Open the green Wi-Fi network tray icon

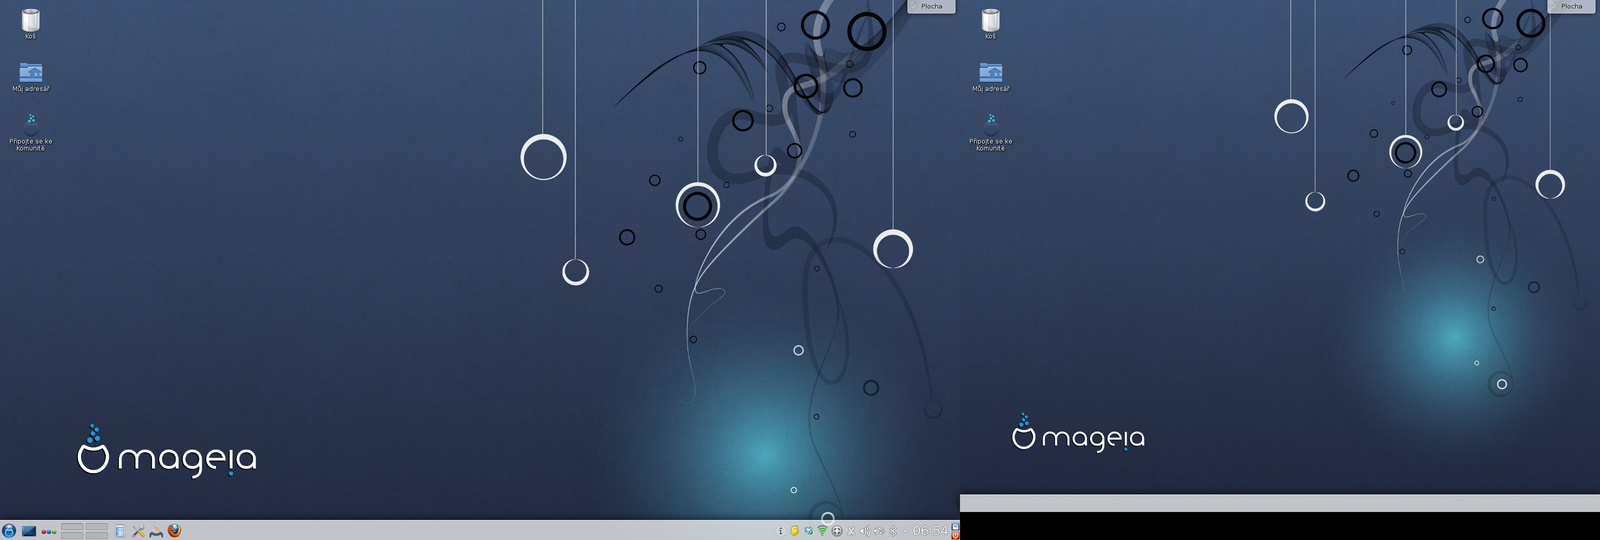click(822, 531)
